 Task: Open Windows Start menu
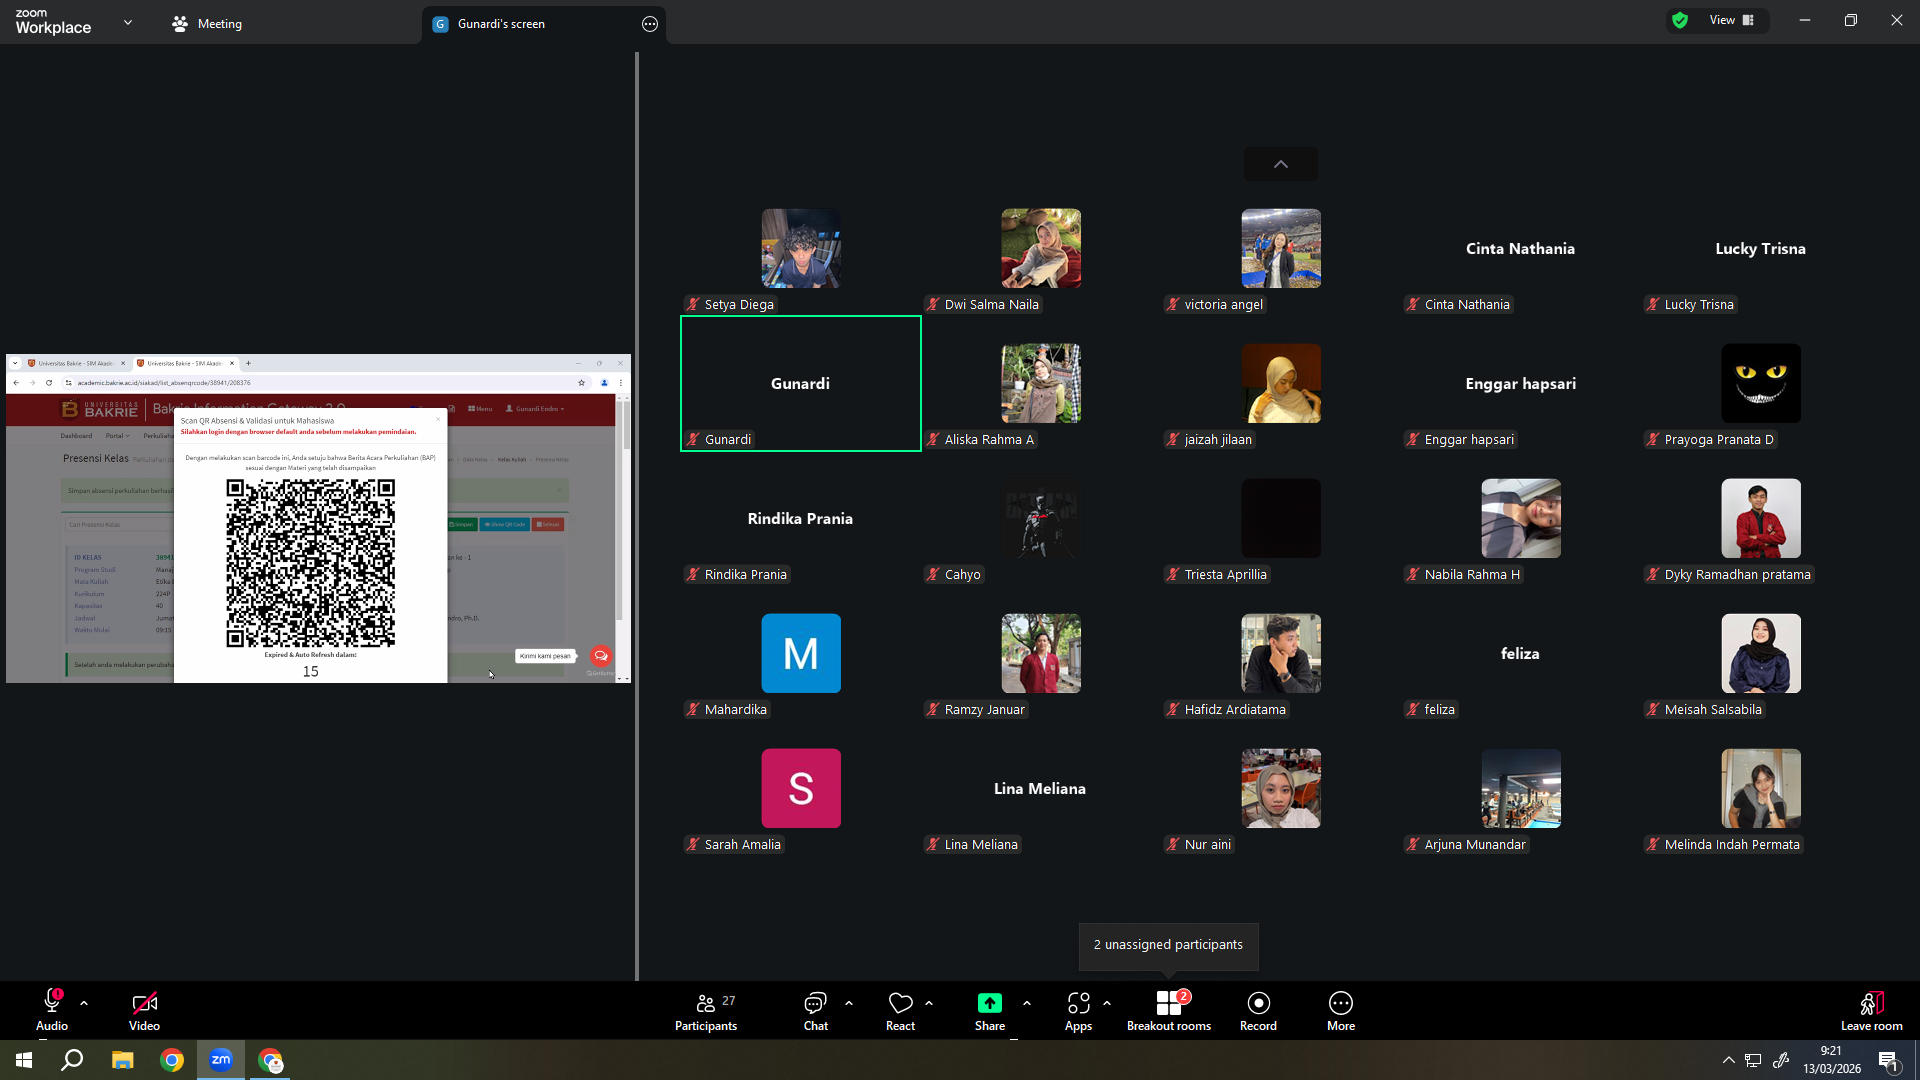(24, 1060)
